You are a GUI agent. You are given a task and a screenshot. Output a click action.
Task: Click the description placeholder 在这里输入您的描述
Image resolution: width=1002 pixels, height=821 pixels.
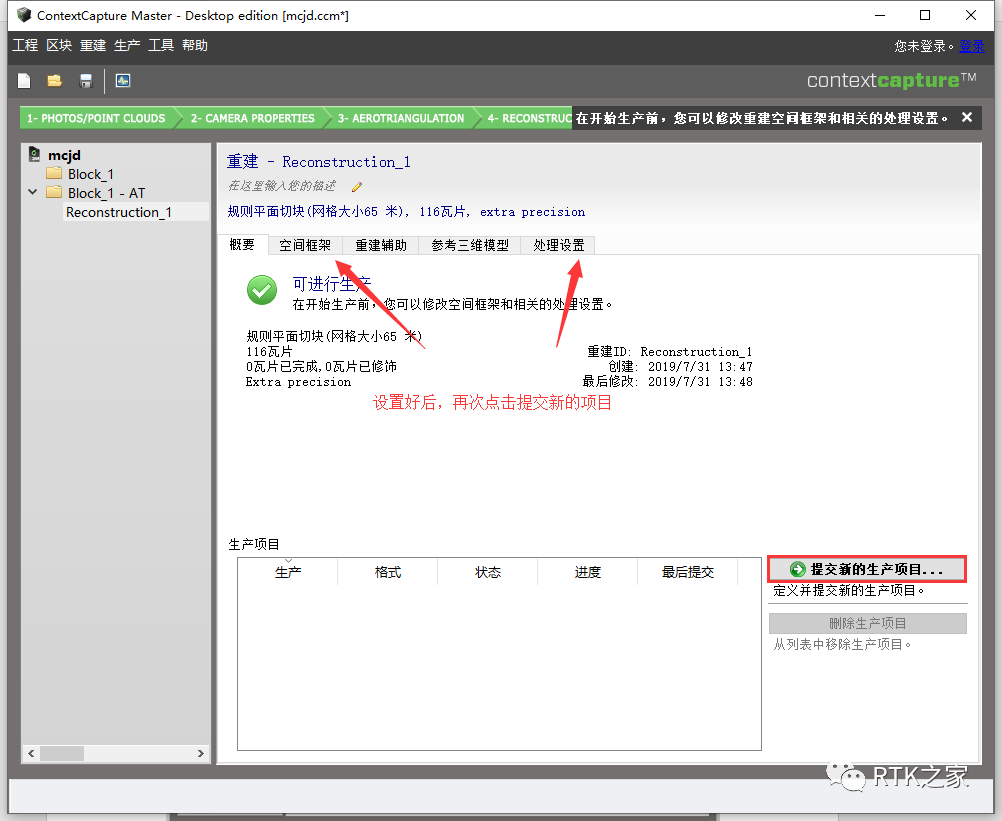(282, 186)
